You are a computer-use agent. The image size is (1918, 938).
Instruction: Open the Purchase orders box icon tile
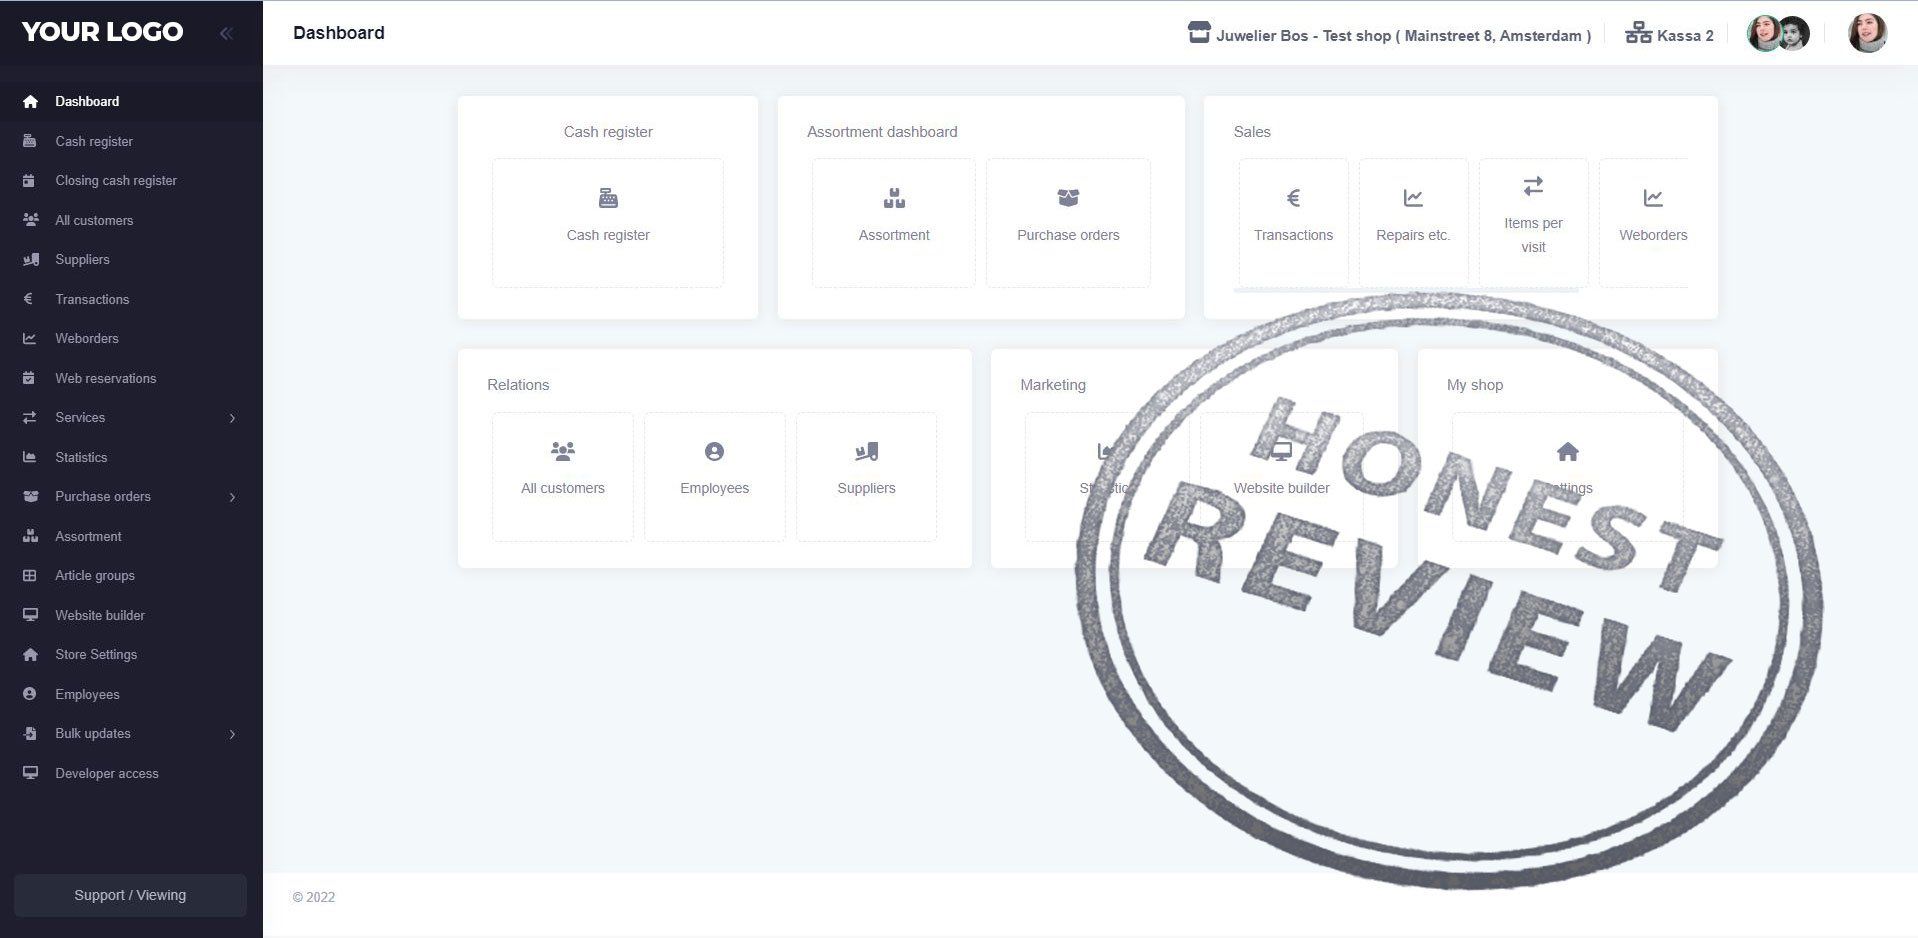1067,199
